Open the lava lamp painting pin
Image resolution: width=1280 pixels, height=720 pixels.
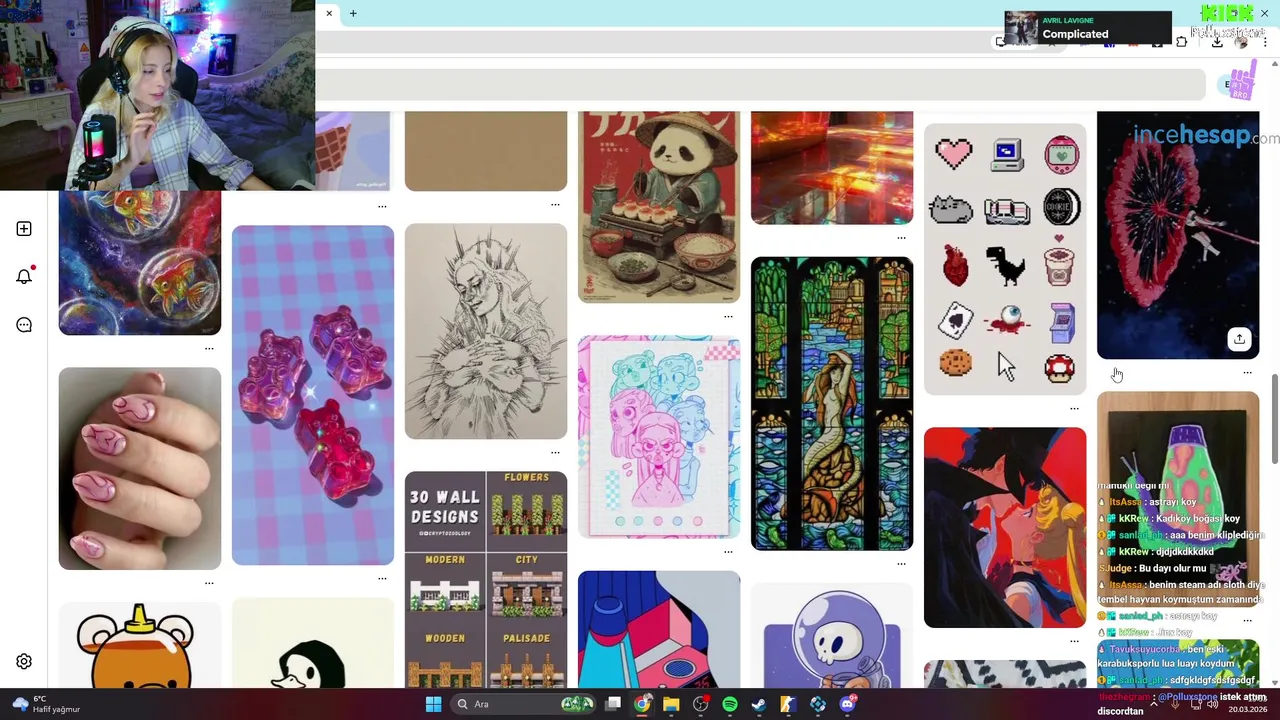click(x=1178, y=498)
